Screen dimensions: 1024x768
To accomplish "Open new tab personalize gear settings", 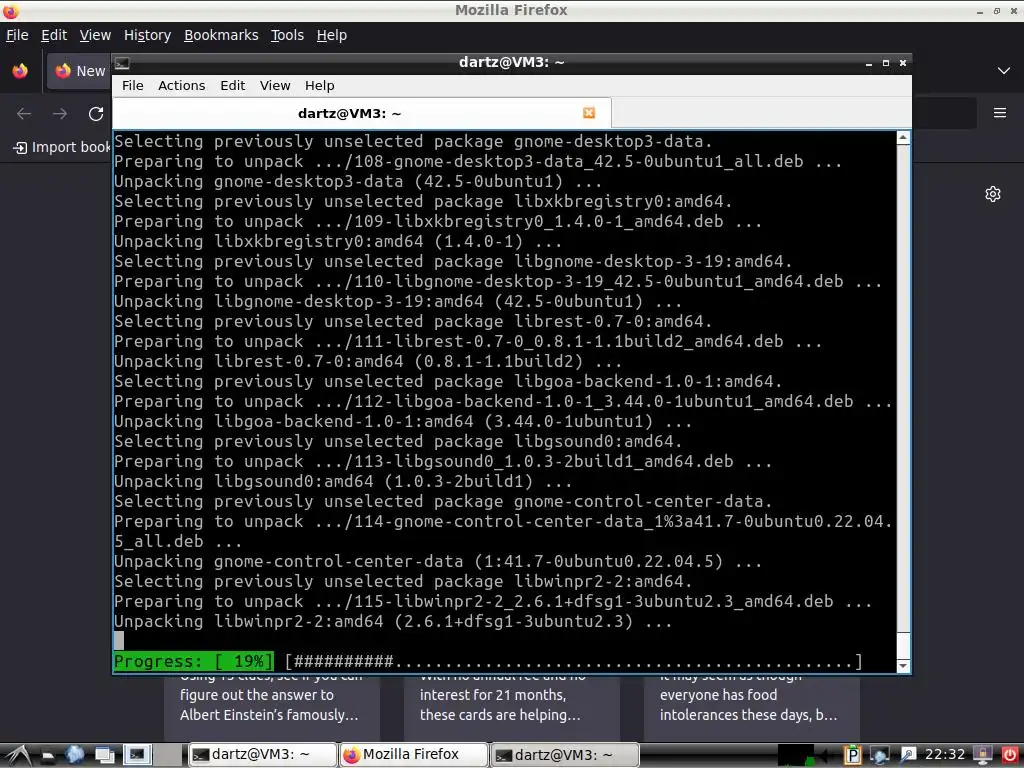I will tap(993, 194).
